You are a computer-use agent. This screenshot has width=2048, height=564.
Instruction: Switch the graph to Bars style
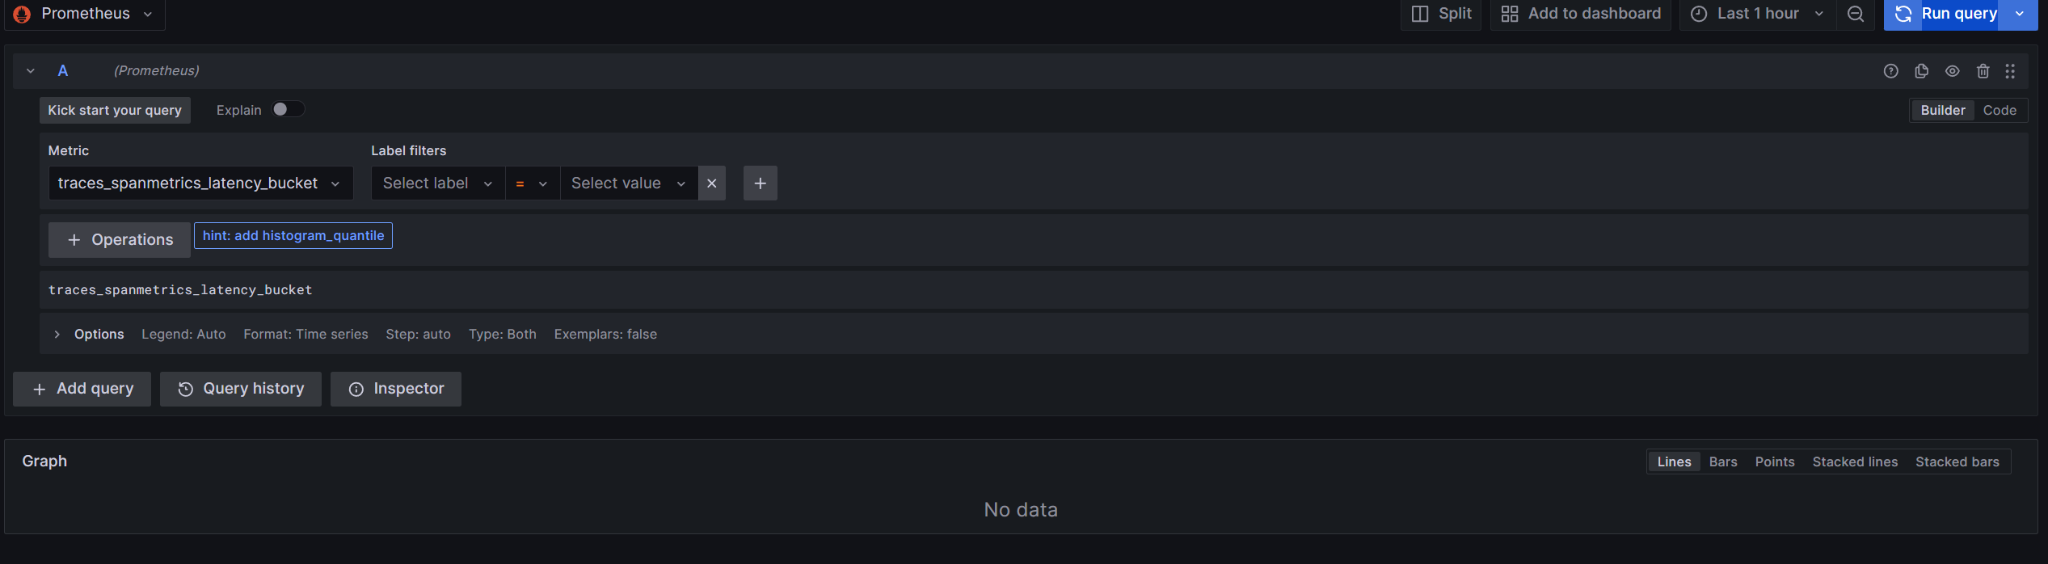(x=1722, y=462)
